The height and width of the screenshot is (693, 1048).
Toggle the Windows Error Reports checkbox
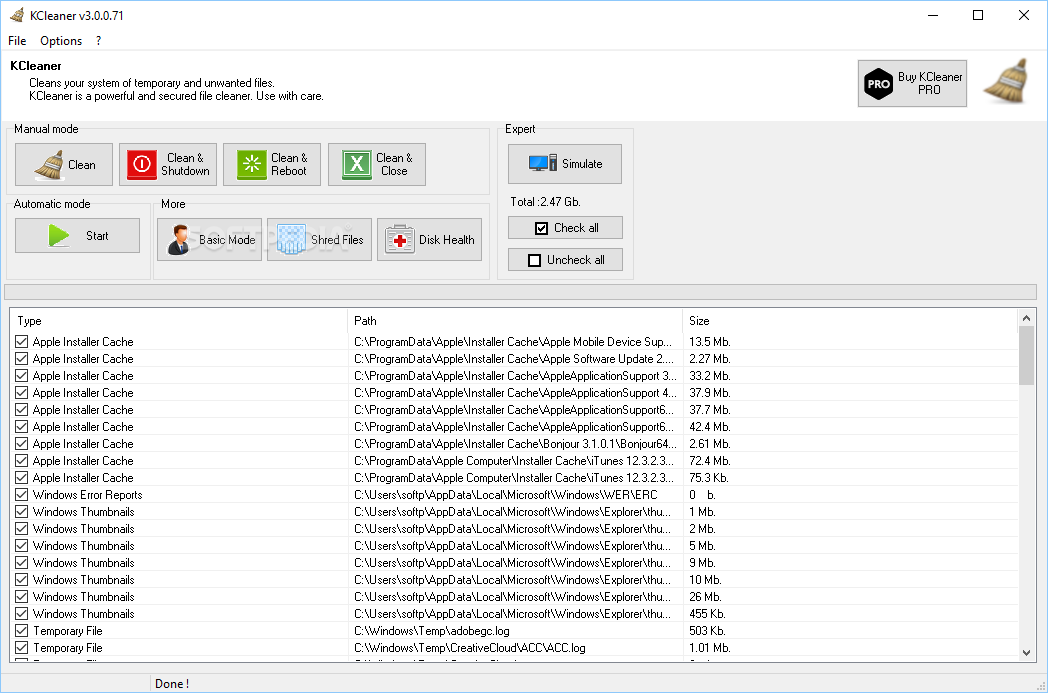21,495
